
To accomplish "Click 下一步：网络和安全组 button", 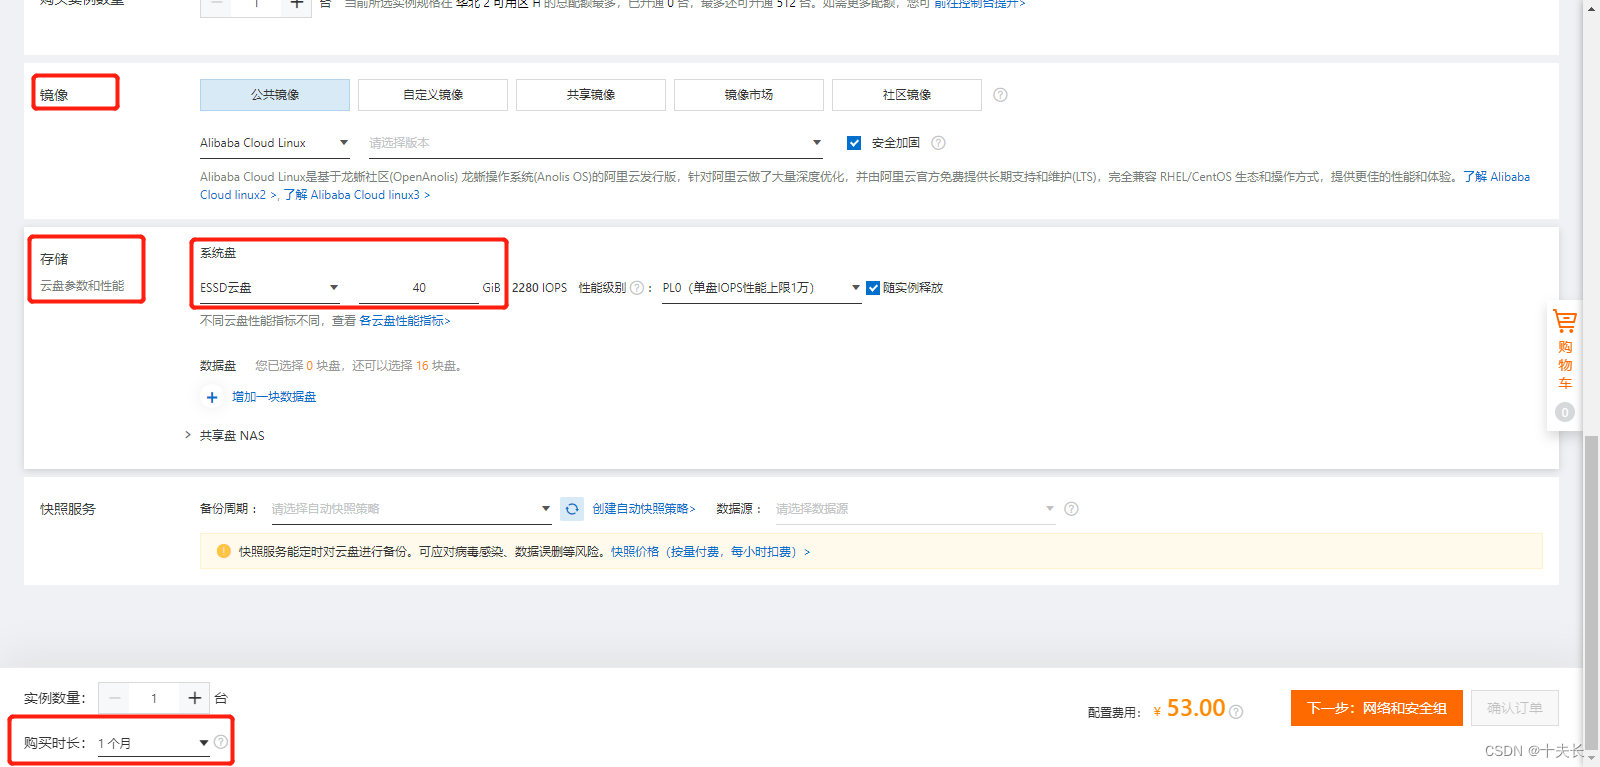I will 1377,708.
